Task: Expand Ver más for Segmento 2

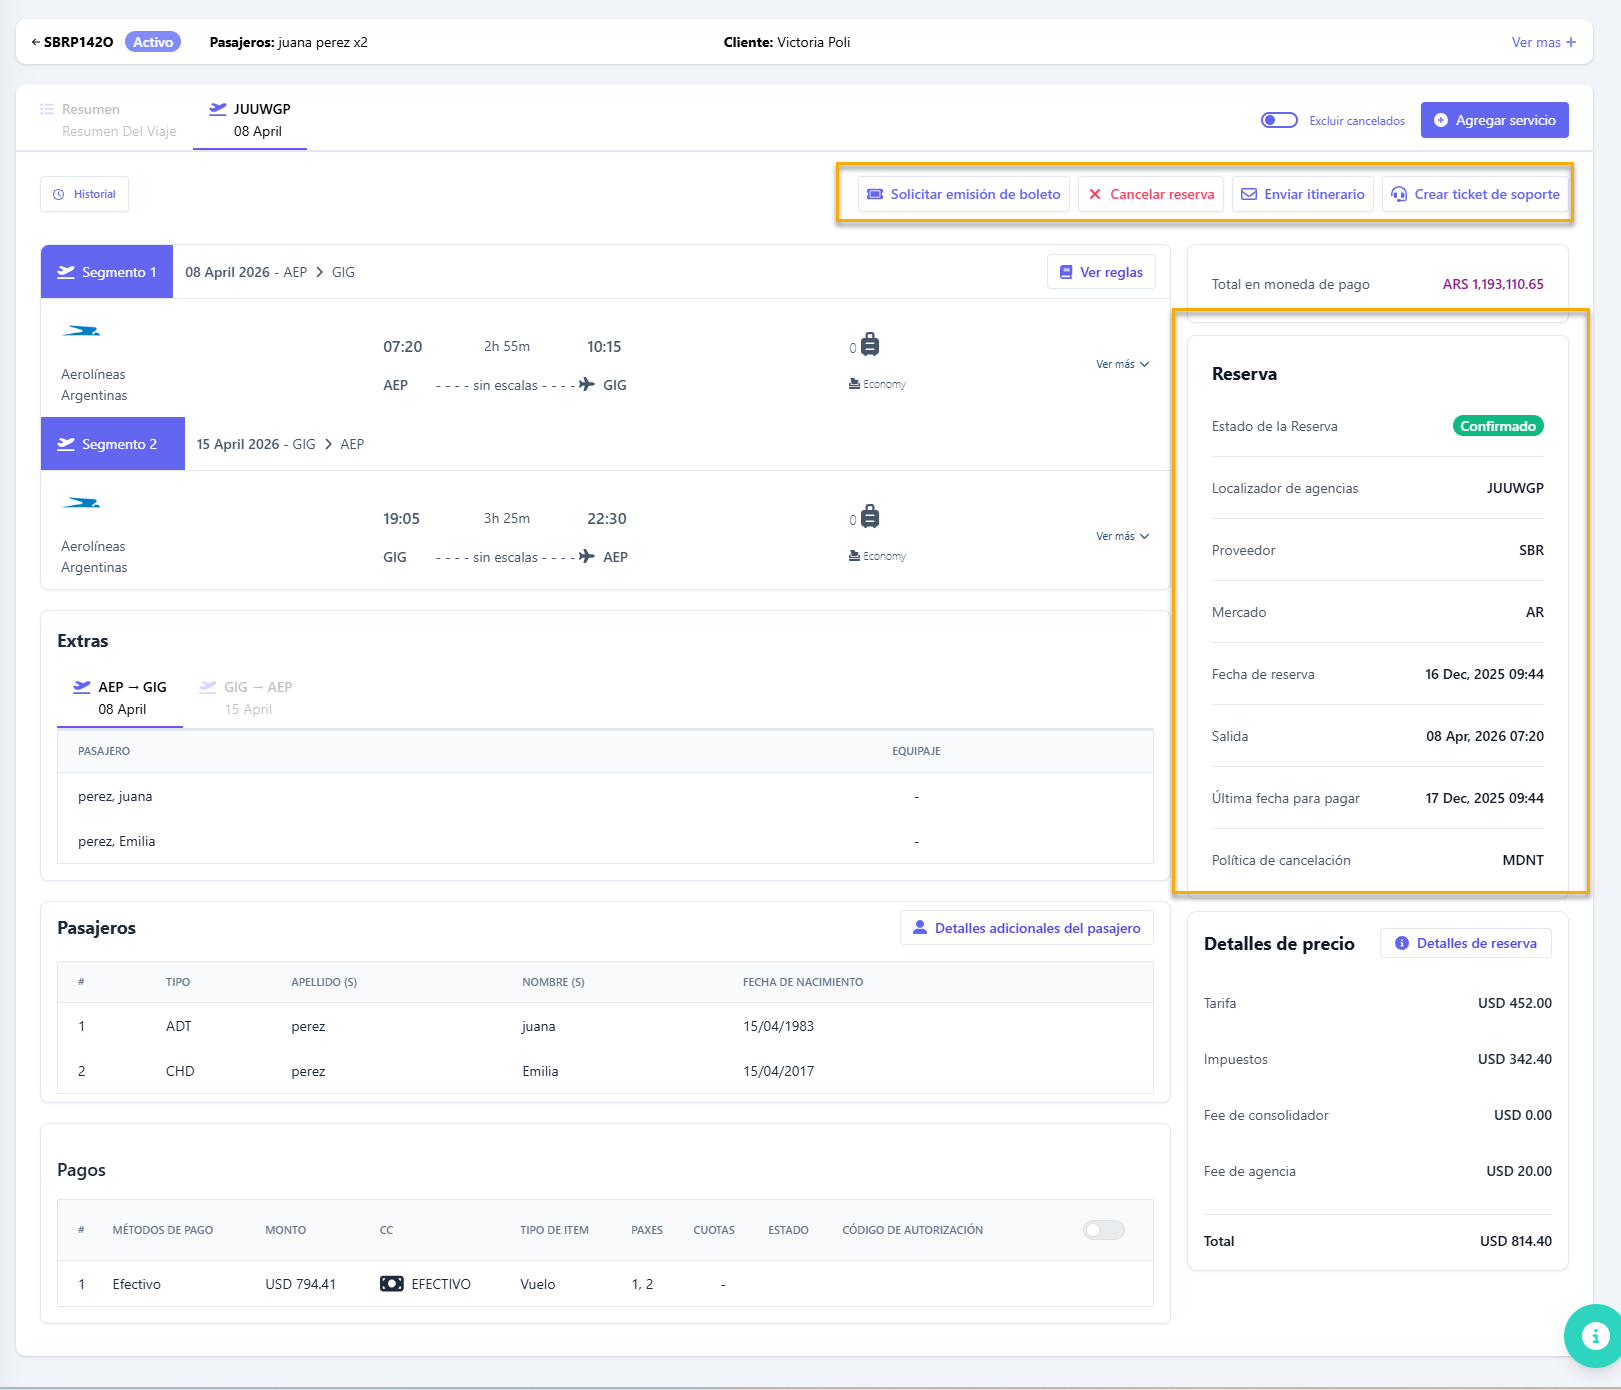Action: click(1122, 536)
